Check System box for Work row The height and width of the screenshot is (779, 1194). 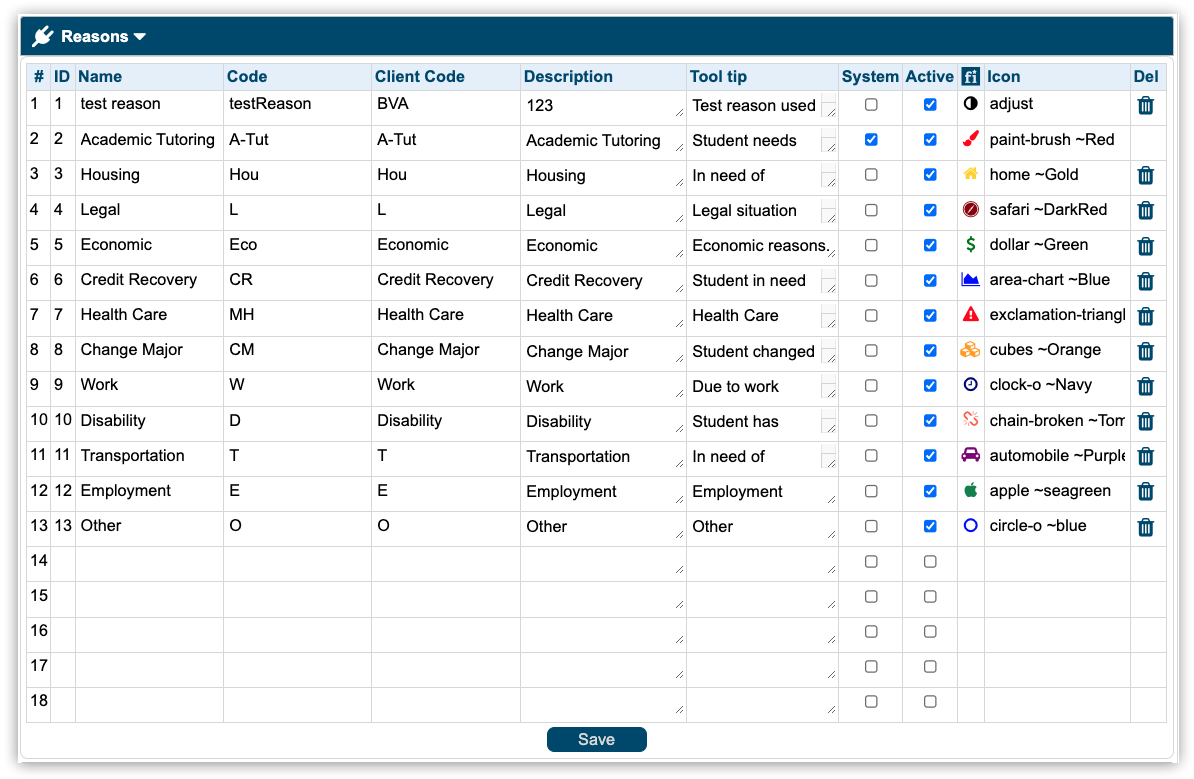(x=871, y=385)
